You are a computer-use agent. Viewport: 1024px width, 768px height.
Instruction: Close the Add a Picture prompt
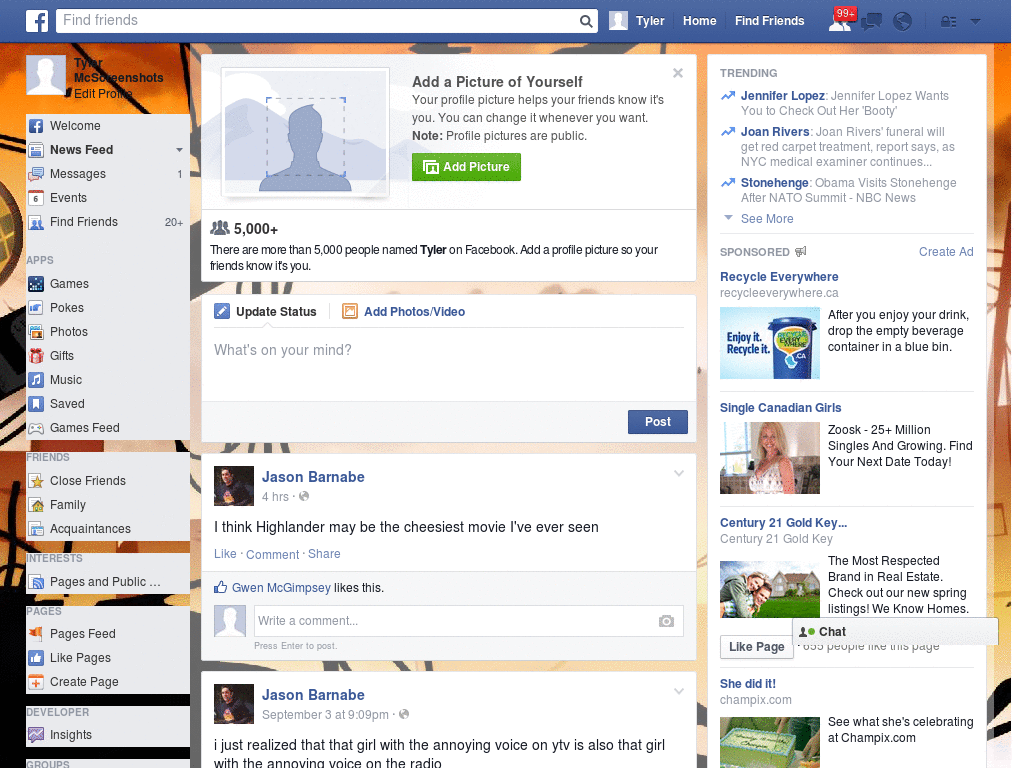coord(678,73)
